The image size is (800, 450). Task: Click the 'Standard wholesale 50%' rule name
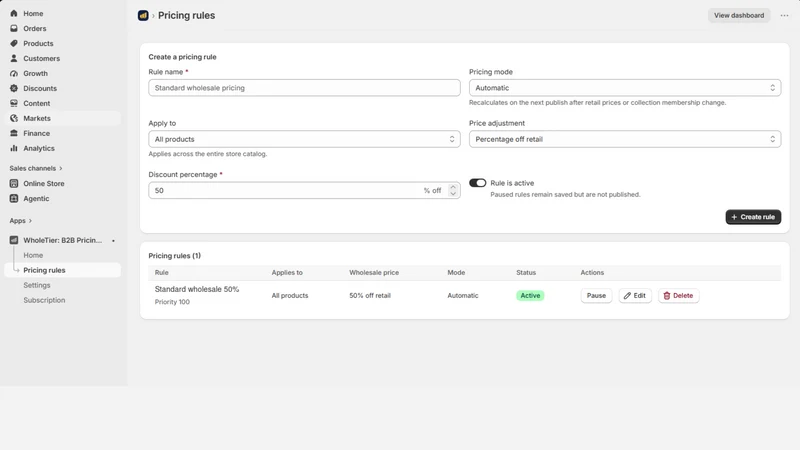tap(197, 289)
